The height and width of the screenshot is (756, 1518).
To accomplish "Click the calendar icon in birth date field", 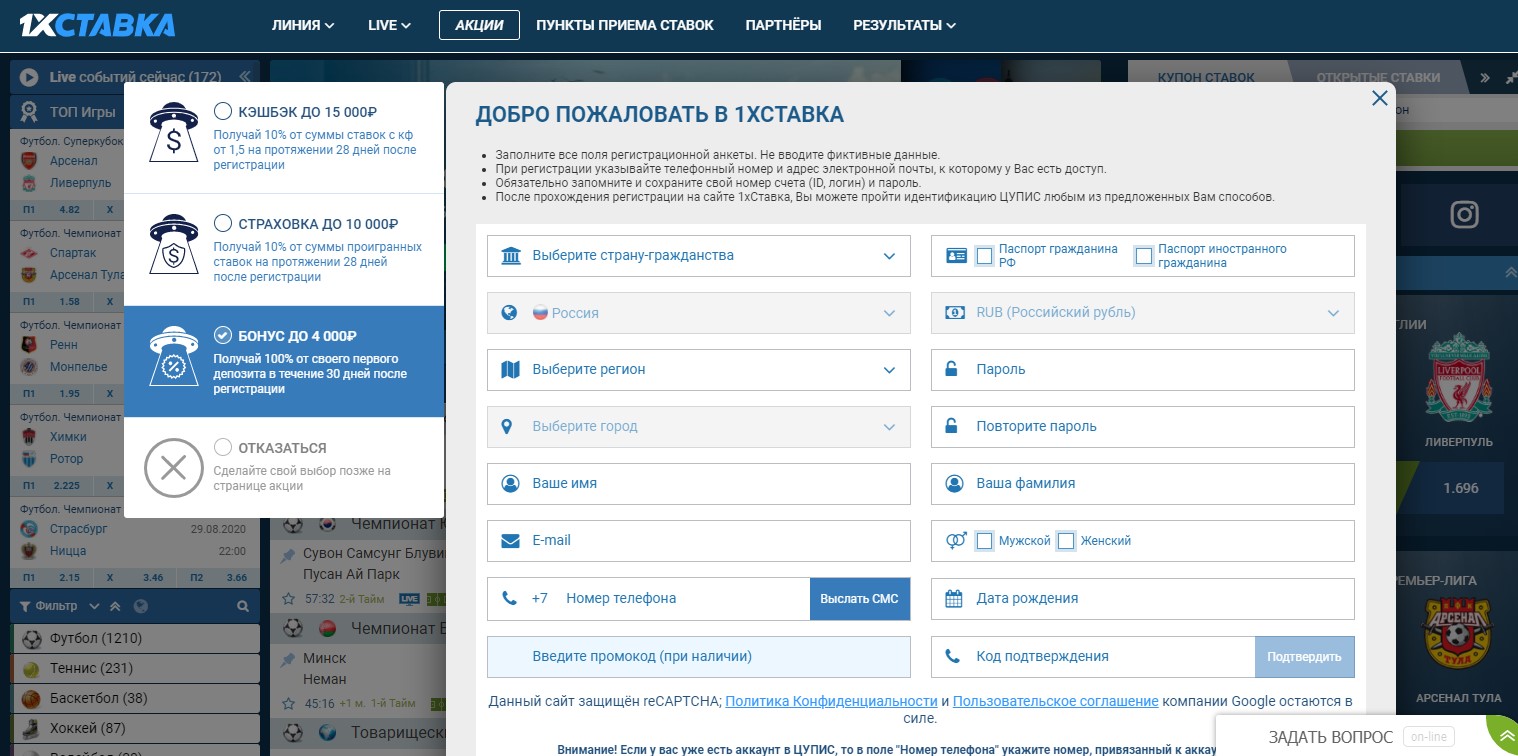I will (x=955, y=599).
